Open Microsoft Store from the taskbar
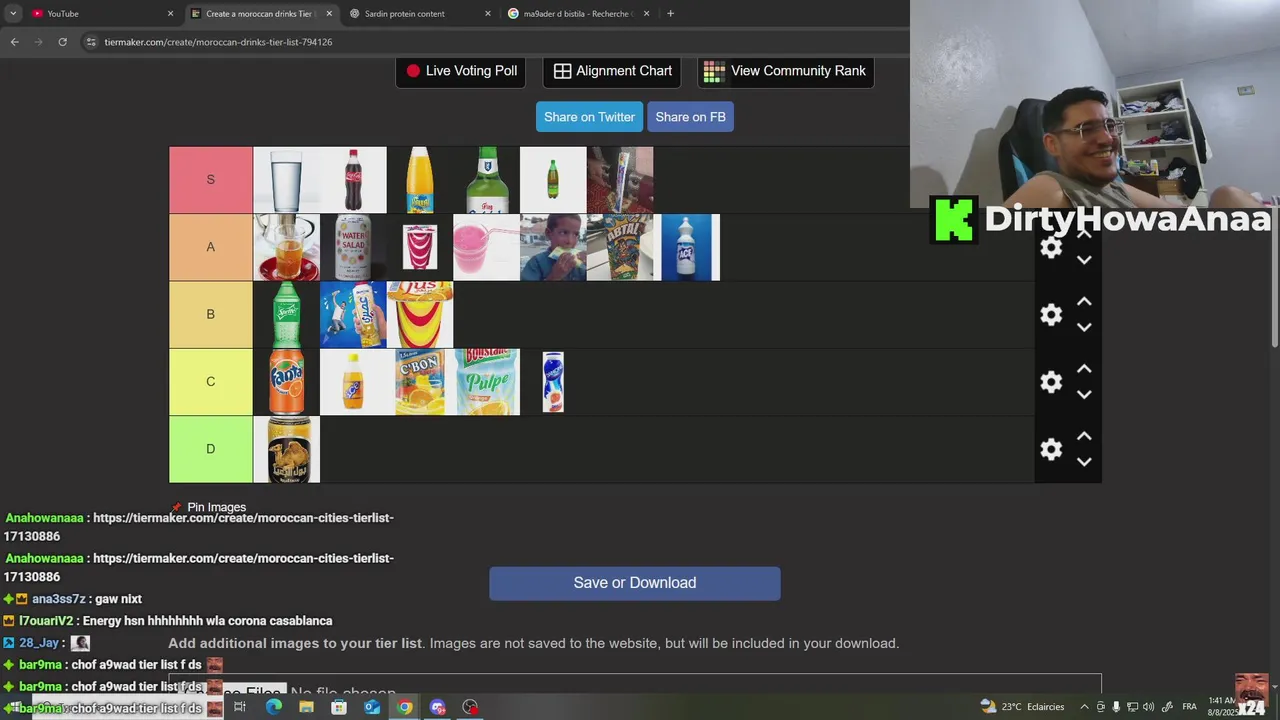Screen dimensions: 1280x720 coord(339,707)
